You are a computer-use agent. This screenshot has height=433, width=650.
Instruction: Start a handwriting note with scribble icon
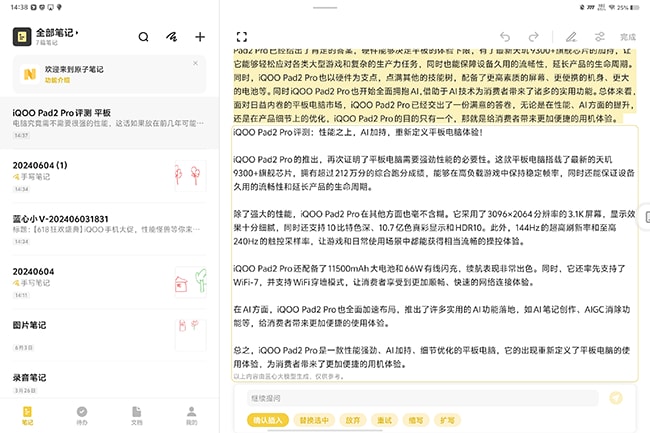point(172,37)
